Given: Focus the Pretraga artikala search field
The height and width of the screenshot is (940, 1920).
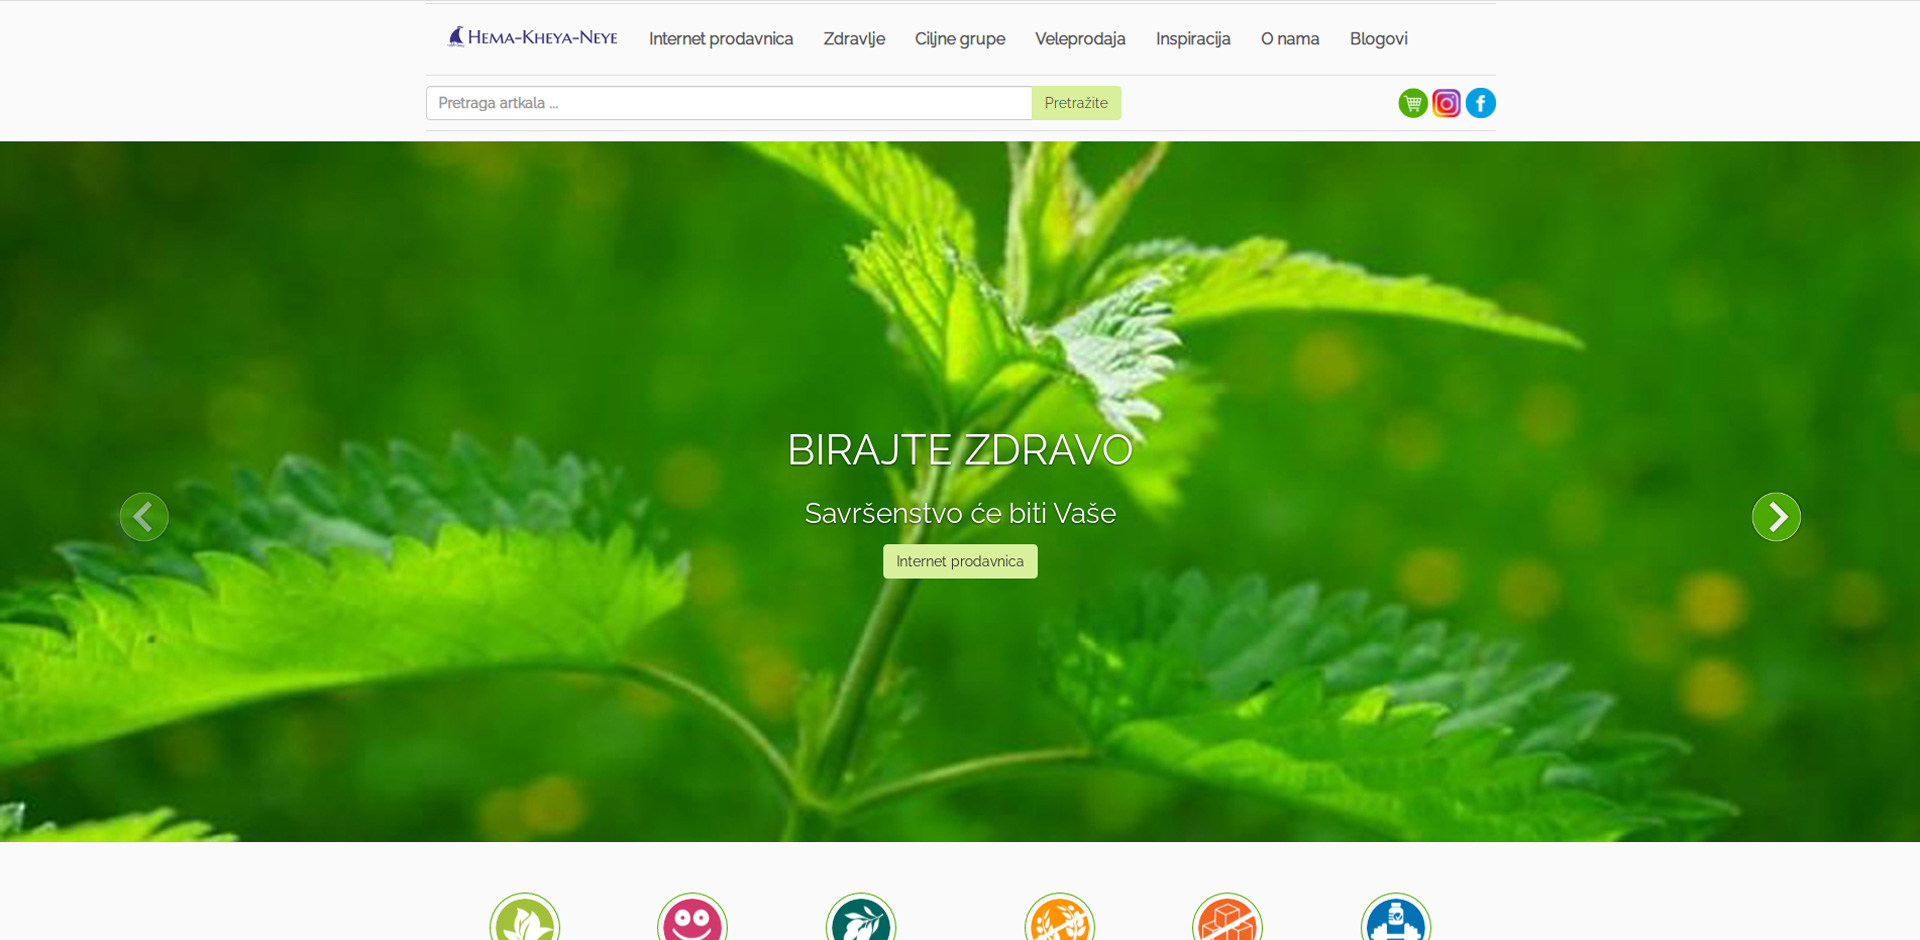Looking at the screenshot, I should 729,103.
